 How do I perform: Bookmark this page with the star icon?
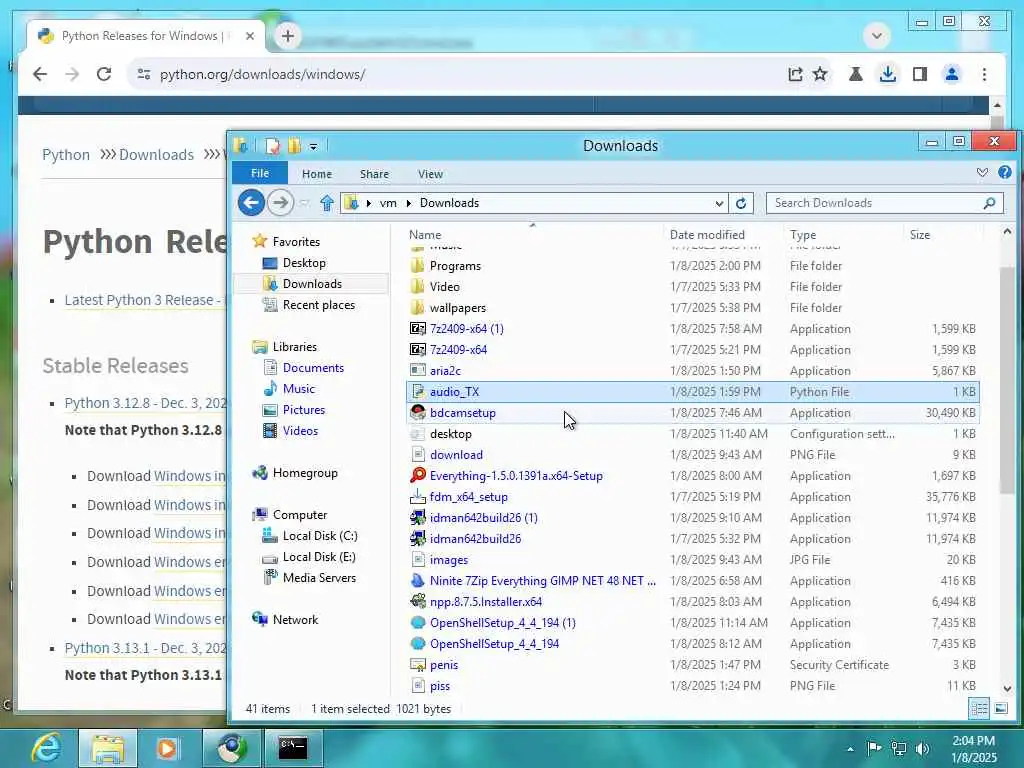(820, 74)
